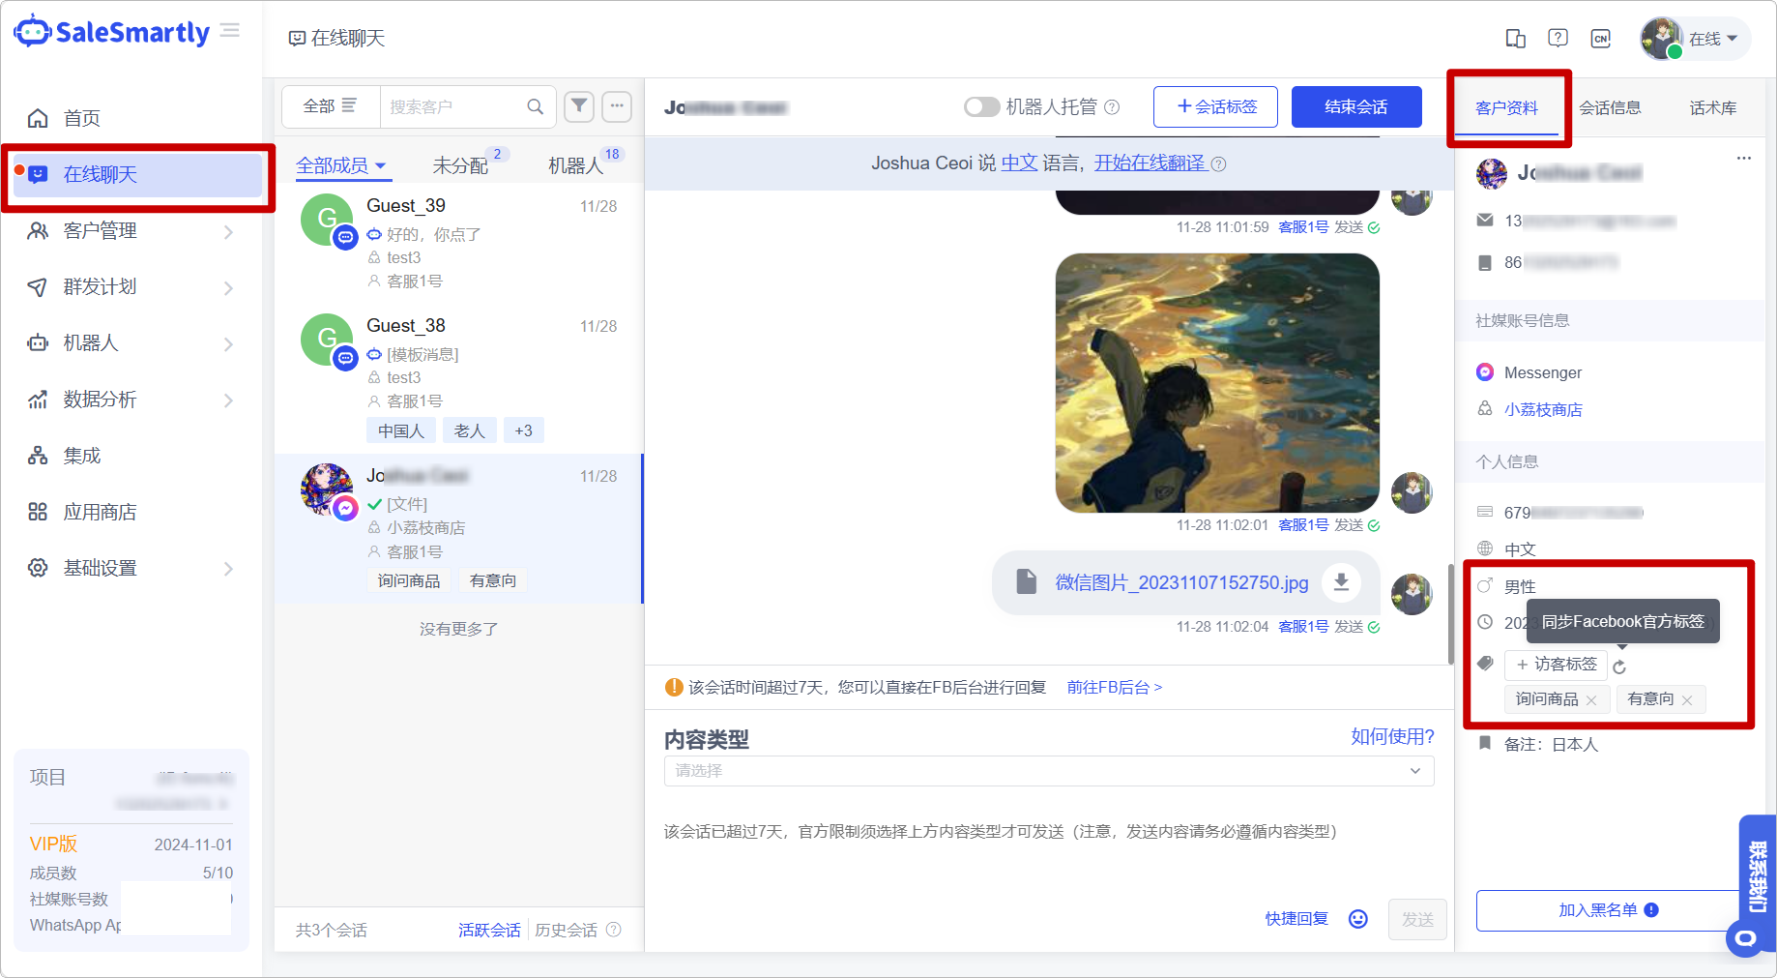1777x978 pixels.
Task: Switch to the 会话信息 tab
Action: click(1609, 108)
